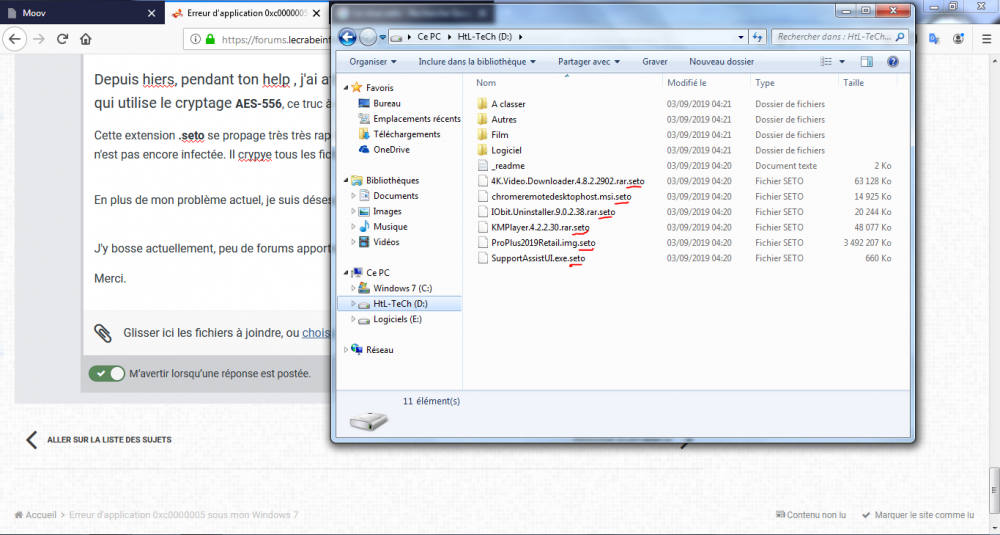Select KMPlayer.4.2.2.30.rar.seto file
Viewport: 1000px width, 535px height.
click(x=540, y=227)
